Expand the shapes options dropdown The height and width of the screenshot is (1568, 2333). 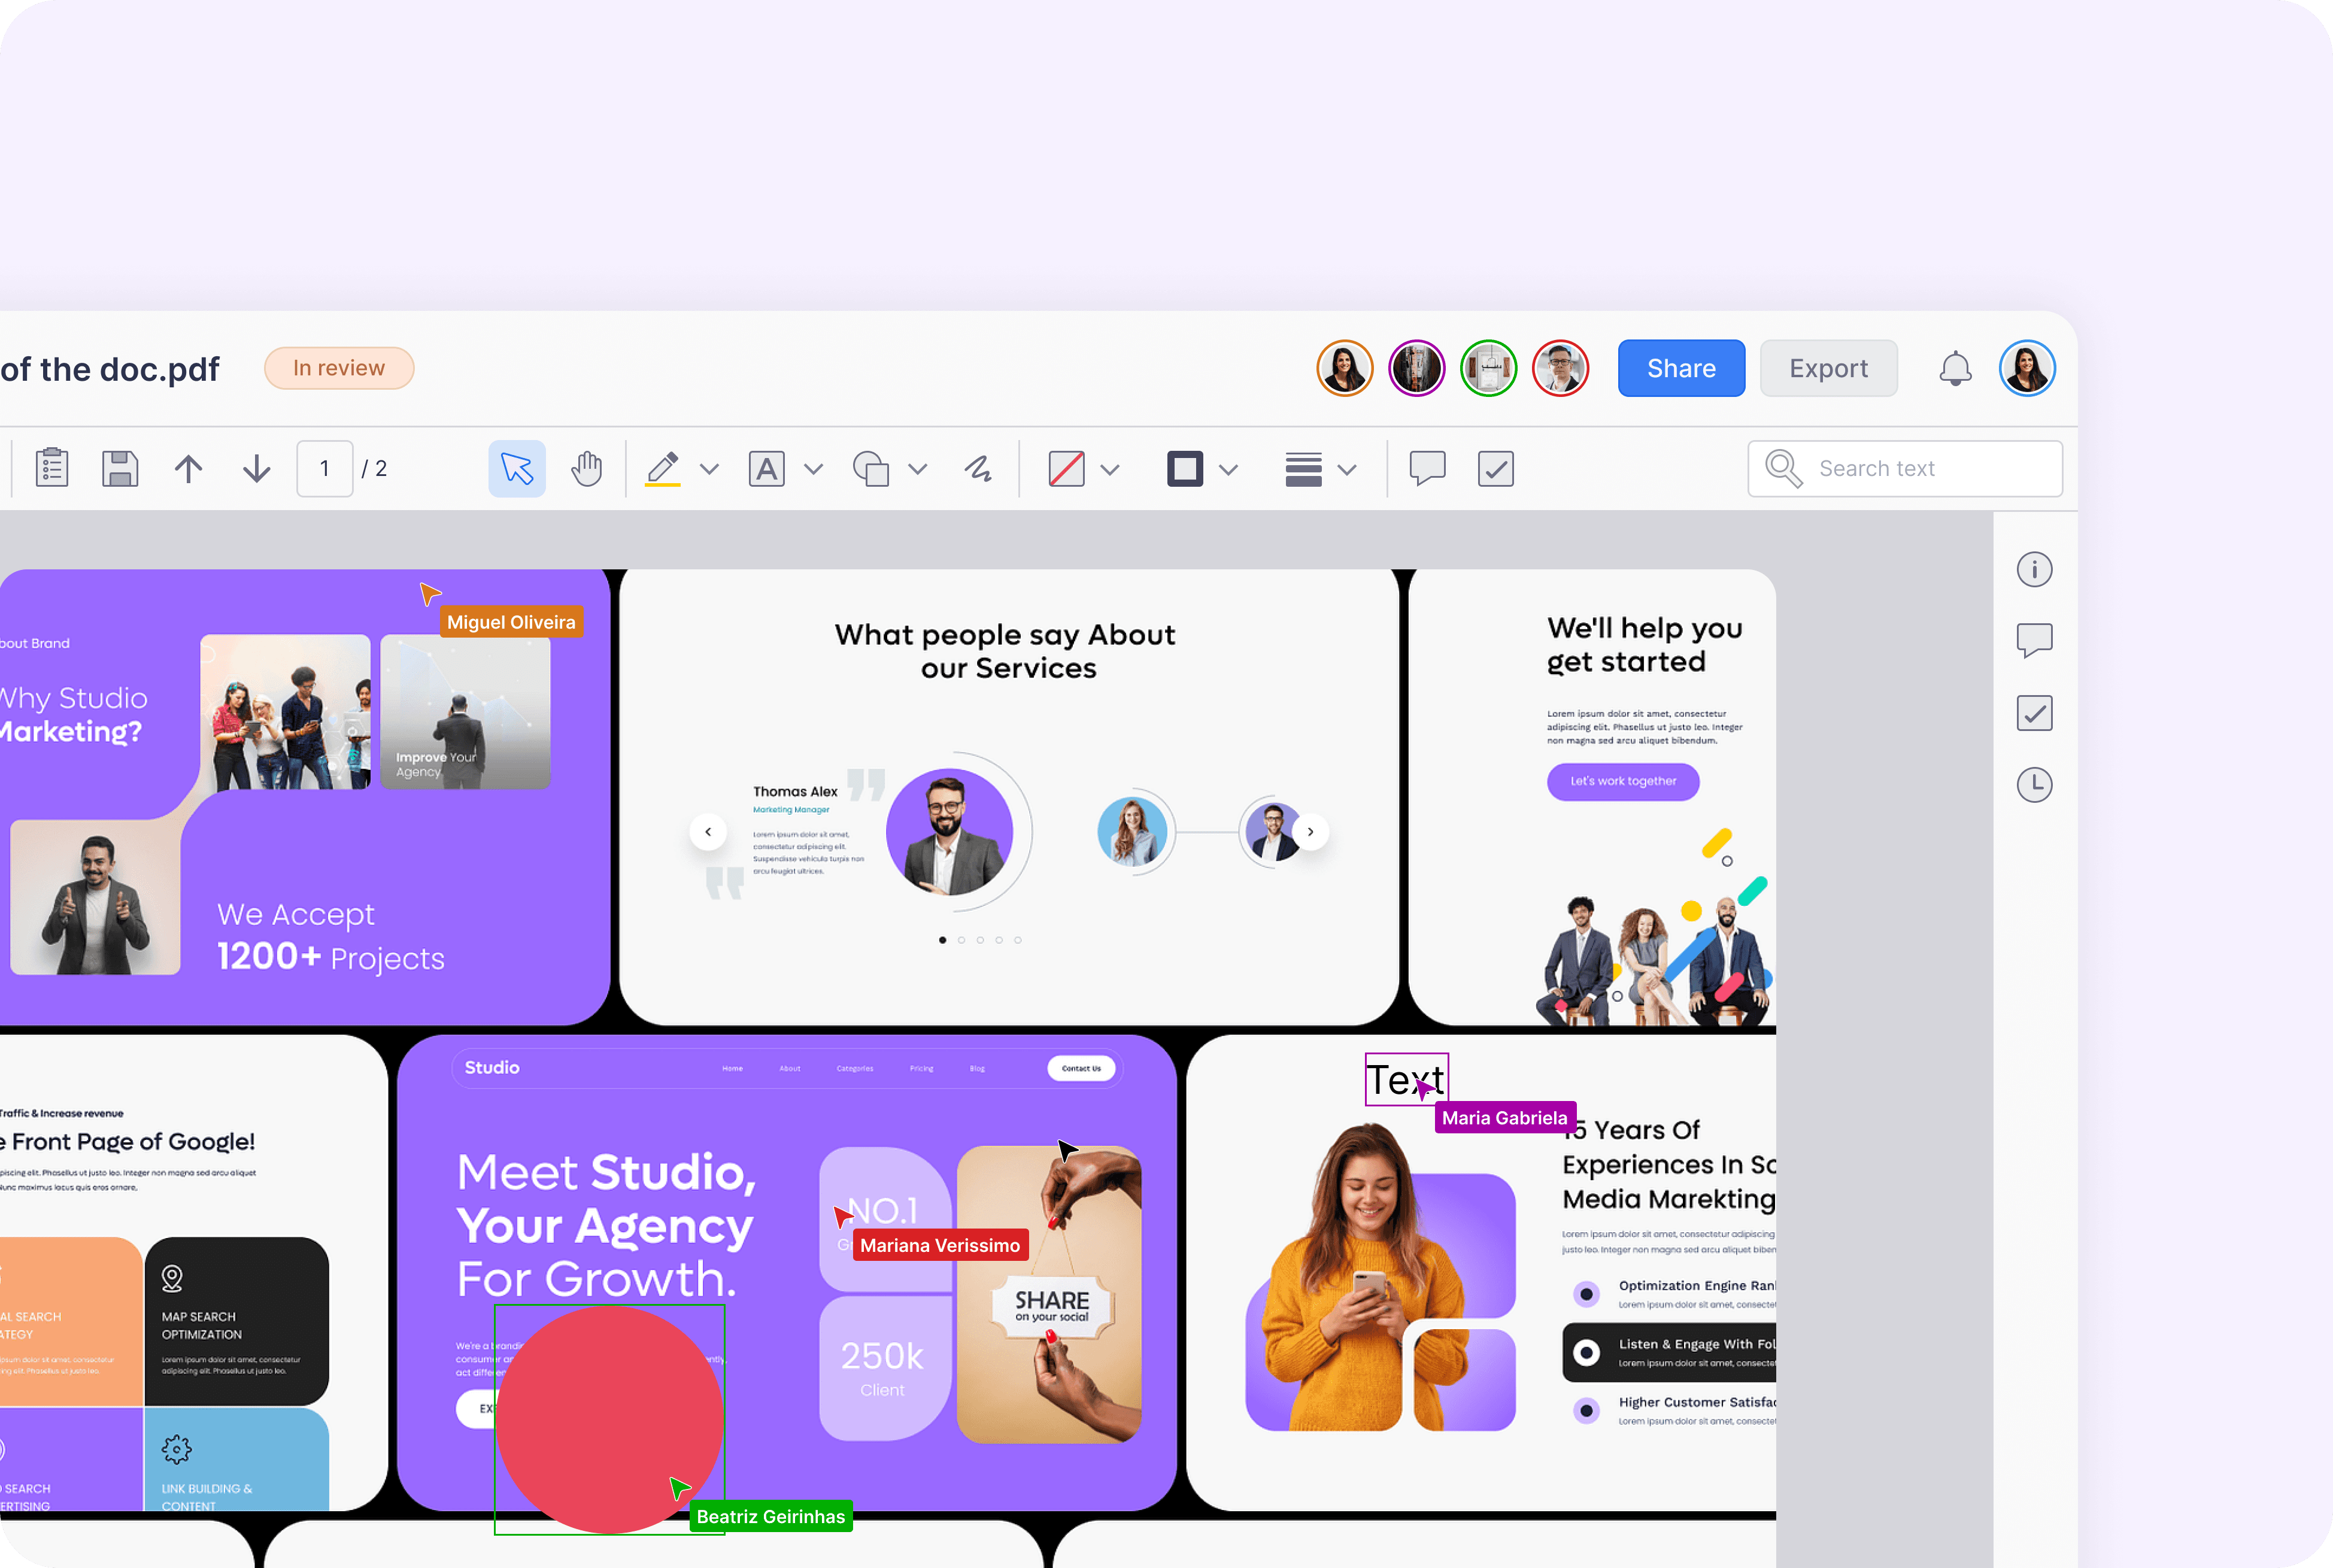click(x=918, y=469)
